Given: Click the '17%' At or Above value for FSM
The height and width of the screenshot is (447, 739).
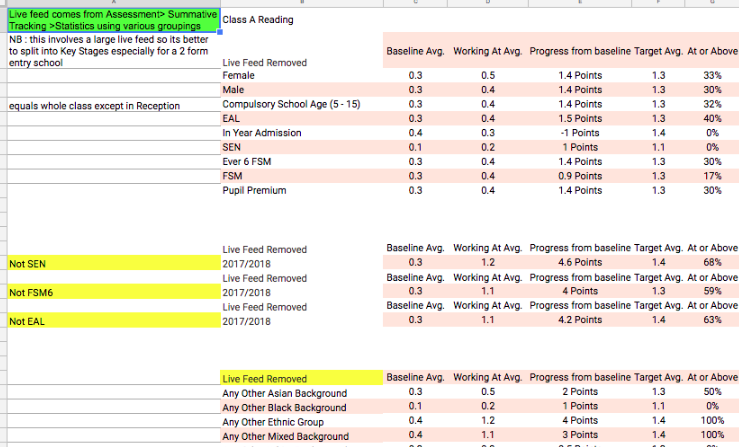Looking at the screenshot, I should pos(712,175).
